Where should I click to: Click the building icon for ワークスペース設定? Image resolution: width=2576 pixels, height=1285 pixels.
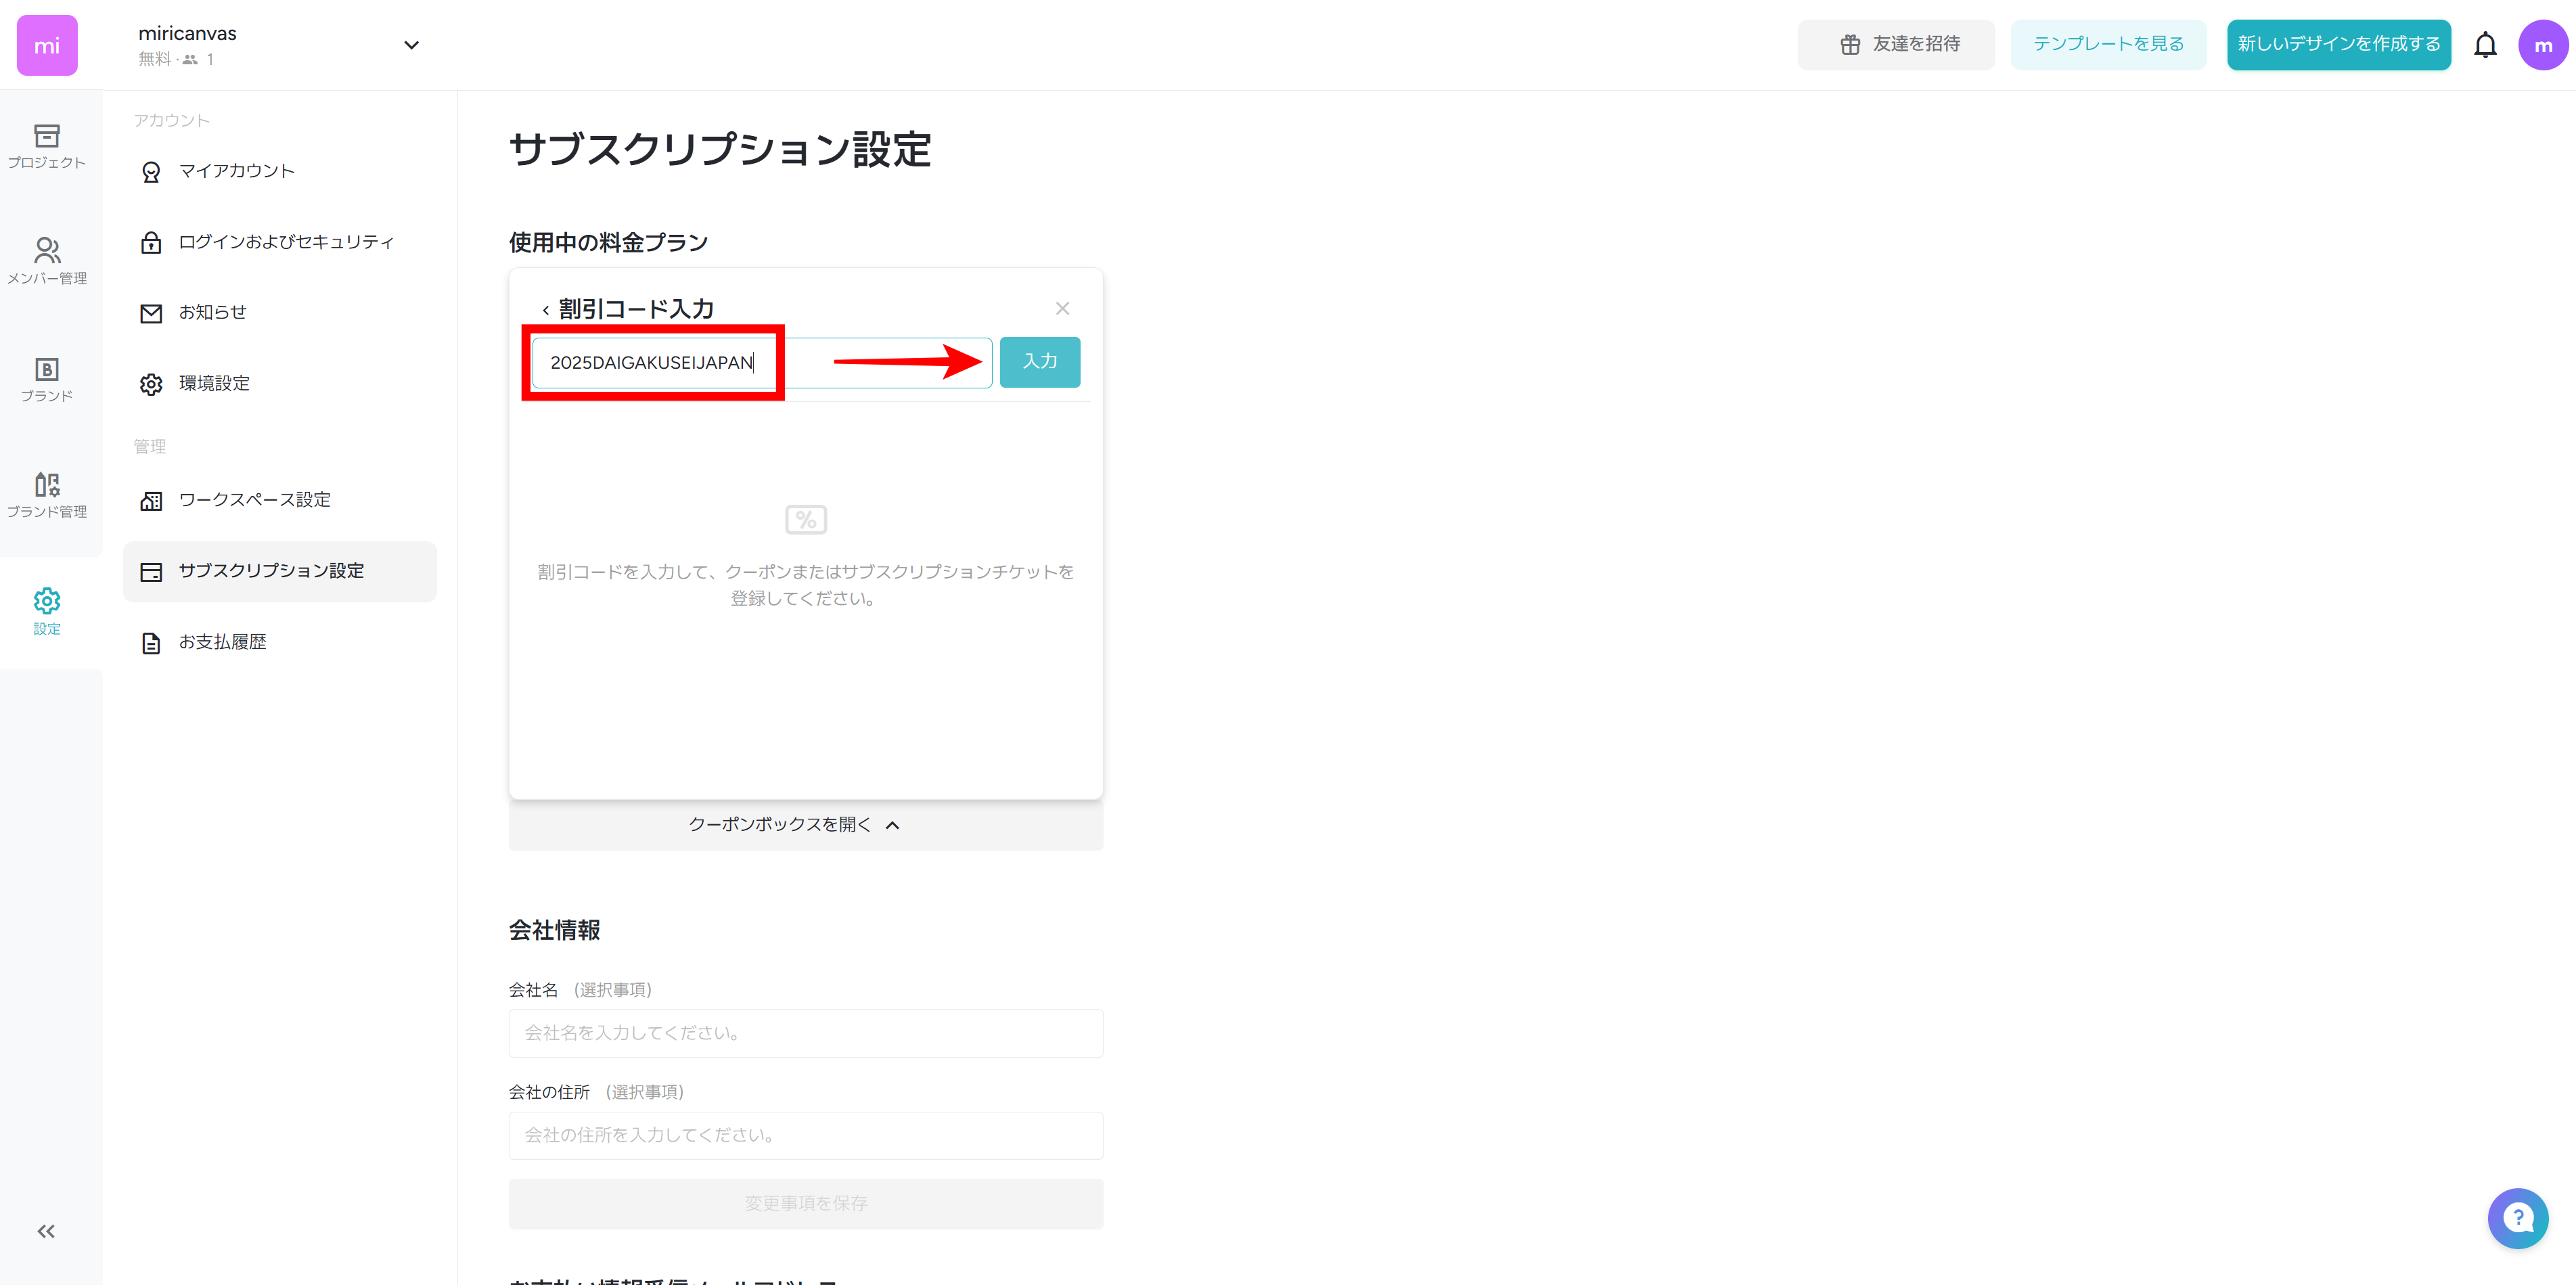(151, 501)
